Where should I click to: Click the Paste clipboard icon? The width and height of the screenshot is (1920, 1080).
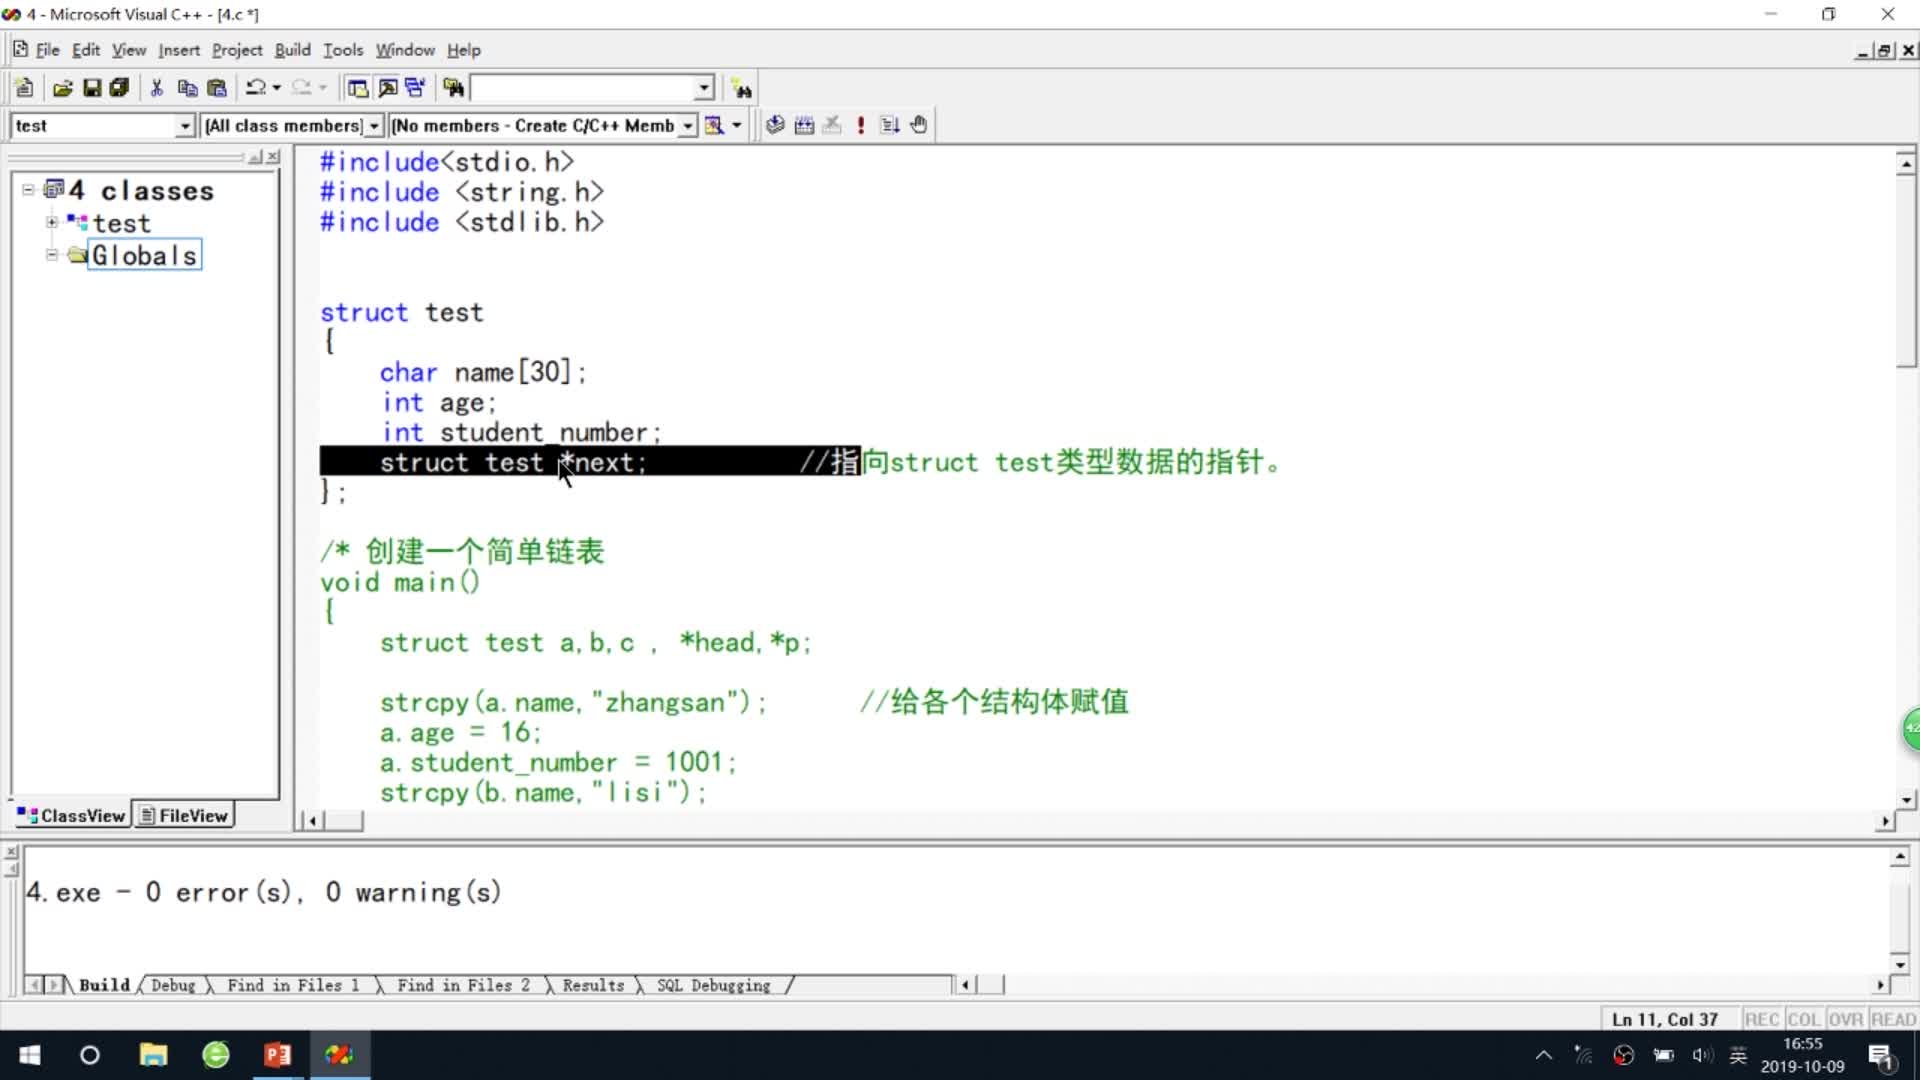coord(216,88)
